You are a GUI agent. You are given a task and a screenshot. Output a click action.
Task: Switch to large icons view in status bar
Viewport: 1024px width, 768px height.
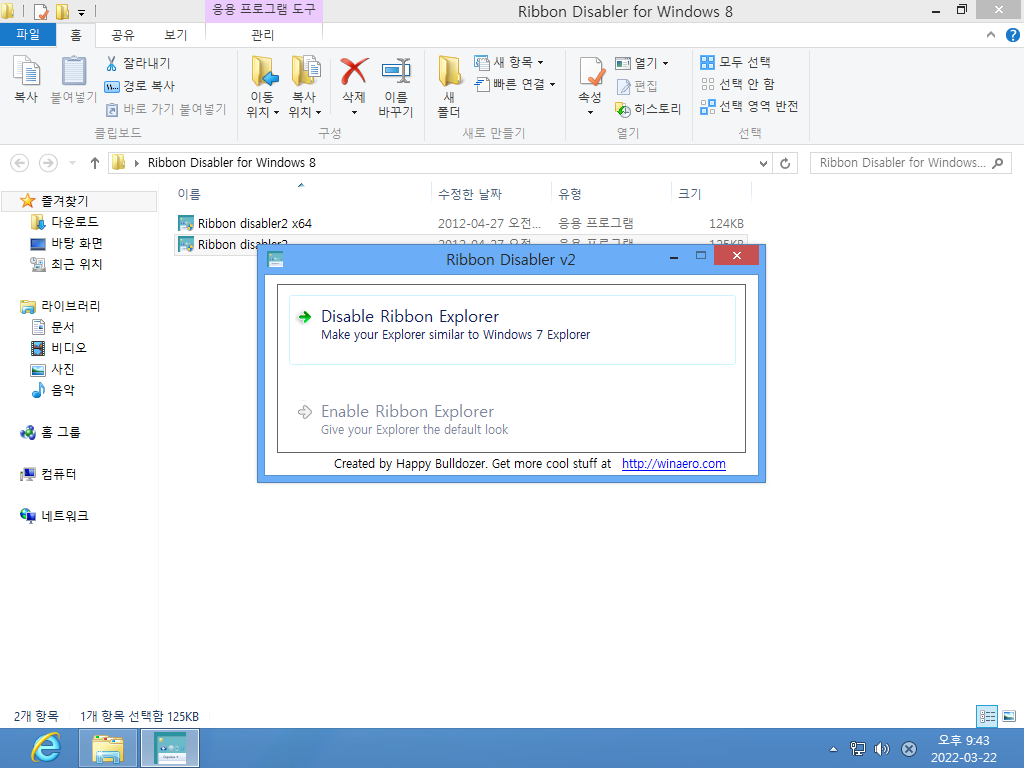1008,716
